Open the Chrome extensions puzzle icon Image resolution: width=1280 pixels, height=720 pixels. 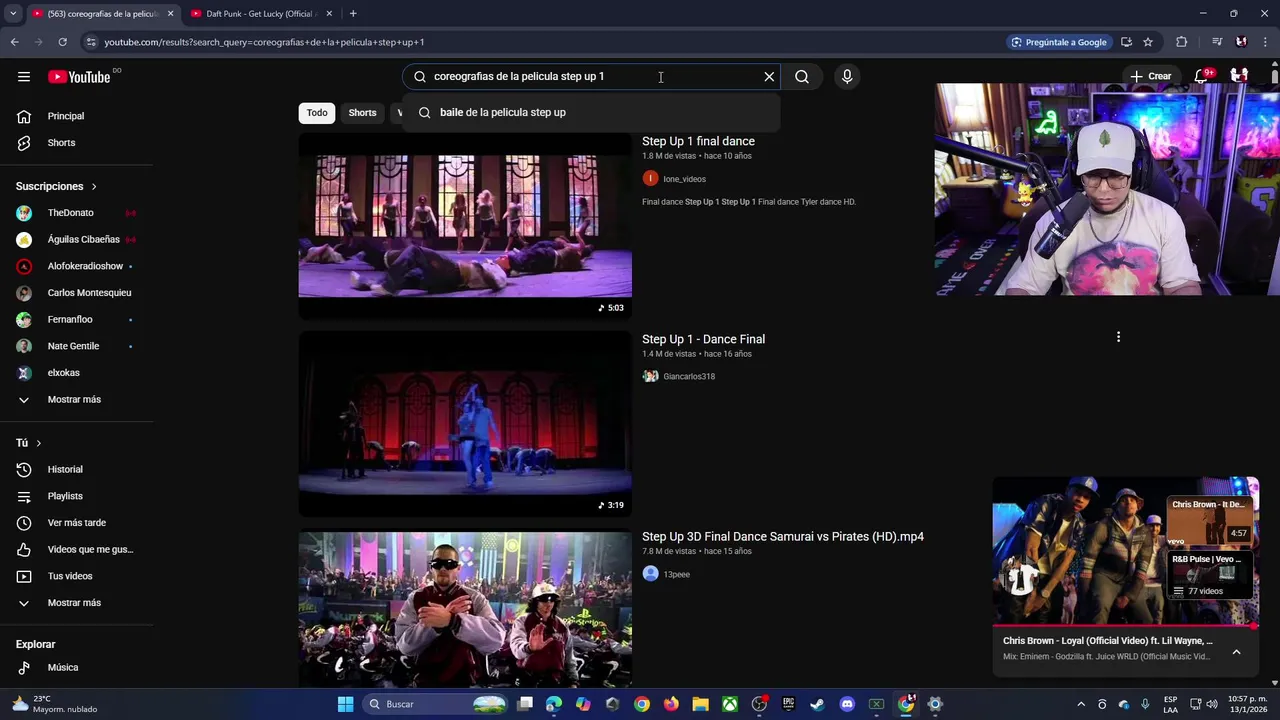tap(1182, 42)
